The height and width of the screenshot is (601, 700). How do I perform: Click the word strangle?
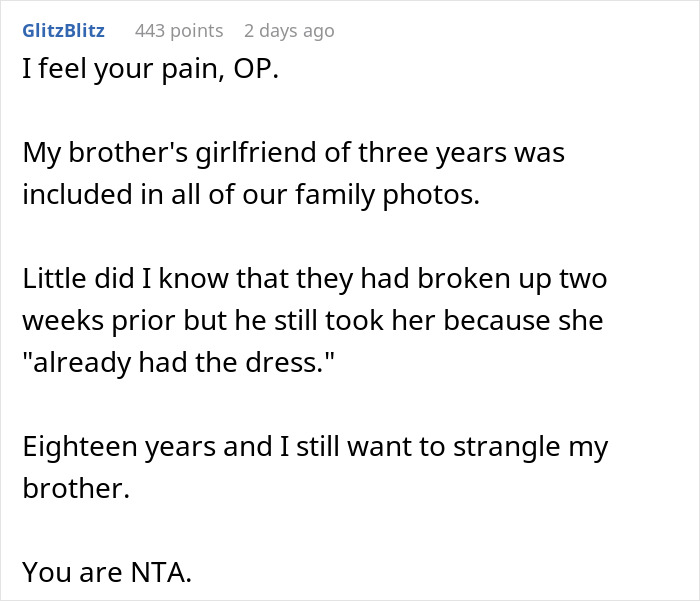(507, 447)
